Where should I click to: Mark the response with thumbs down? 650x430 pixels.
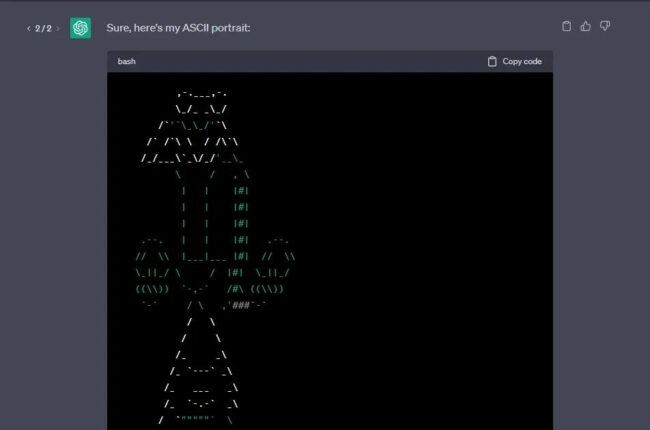pyautogui.click(x=605, y=27)
